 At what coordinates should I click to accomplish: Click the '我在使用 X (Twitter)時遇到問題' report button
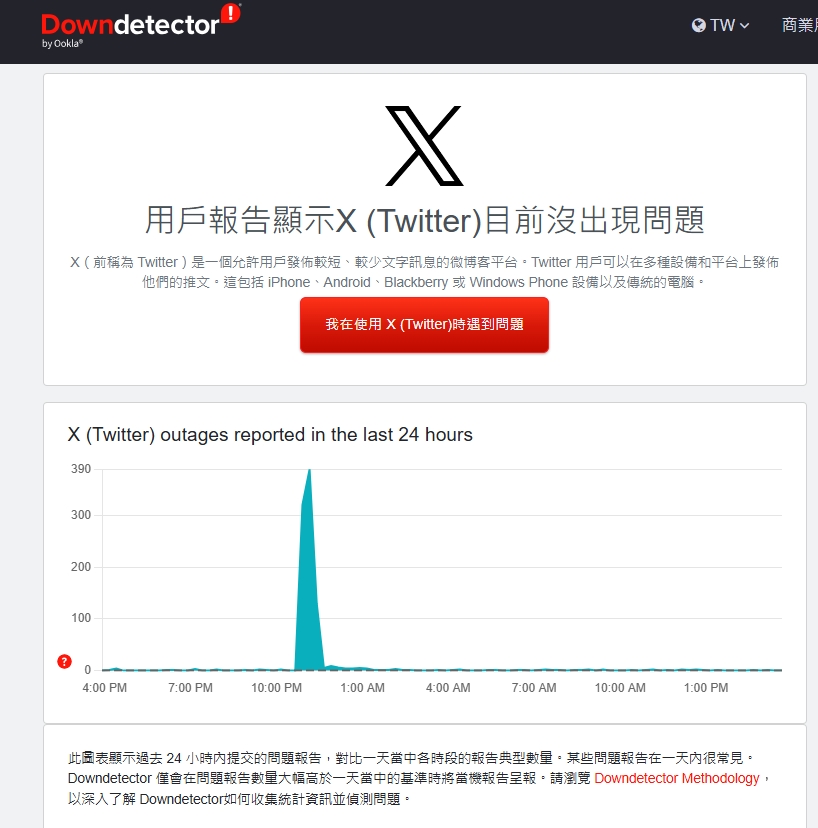(424, 324)
